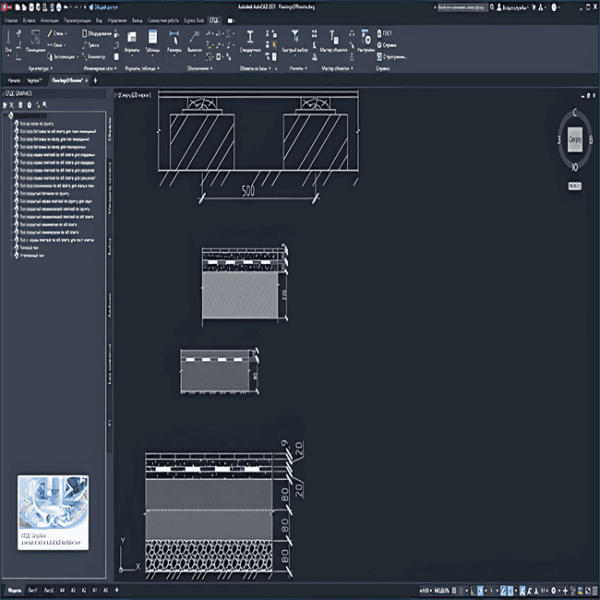Screen dimensions: 600x600
Task: Click the new-item icon in palette toolbar
Action: click(x=5, y=105)
